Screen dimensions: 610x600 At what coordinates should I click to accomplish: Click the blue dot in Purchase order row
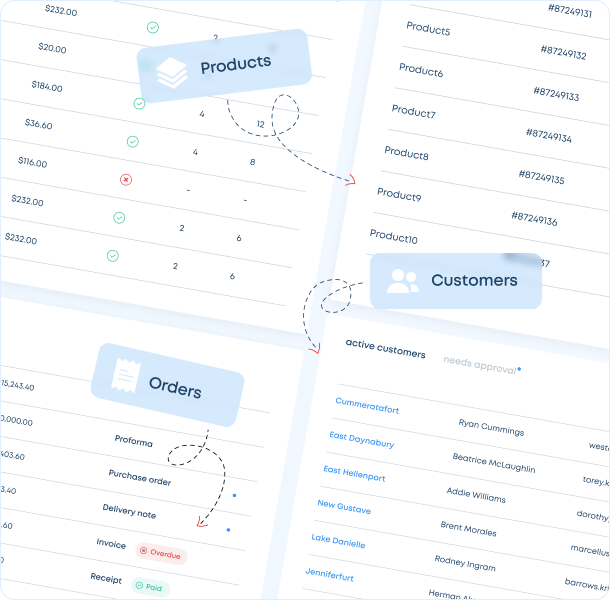click(234, 495)
